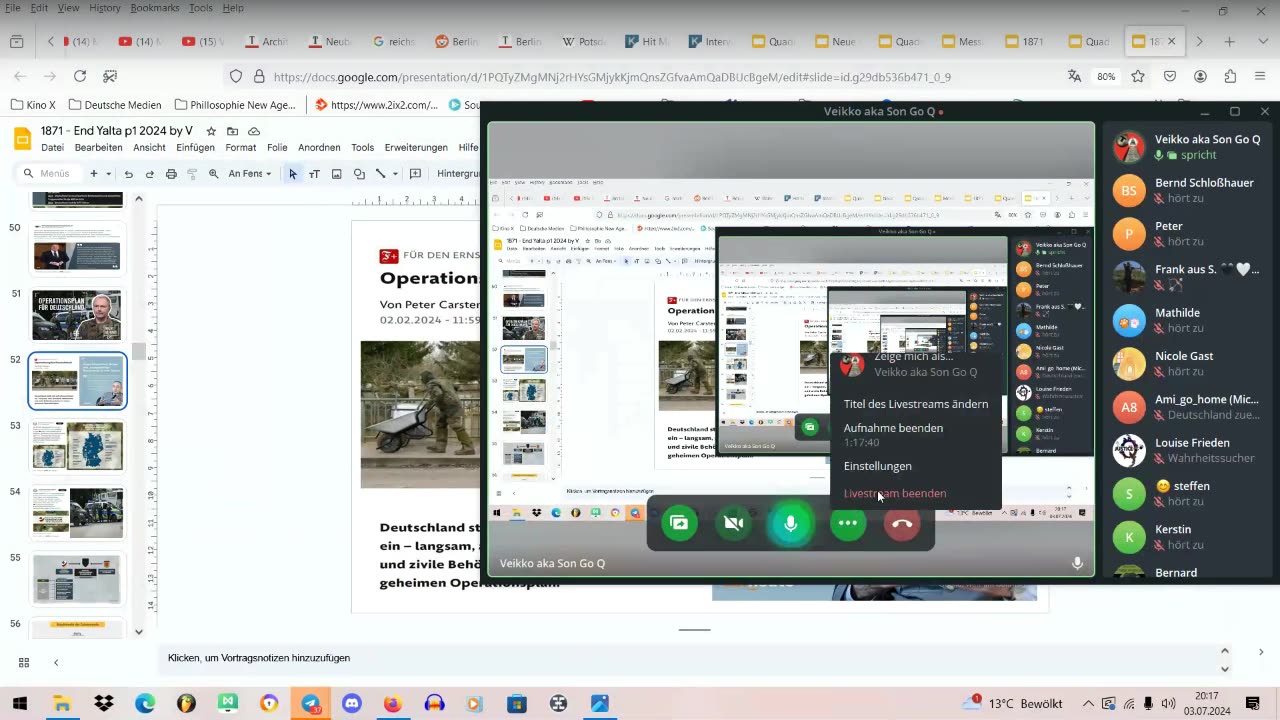Switch to the Potsd browser tab

tap(583, 42)
